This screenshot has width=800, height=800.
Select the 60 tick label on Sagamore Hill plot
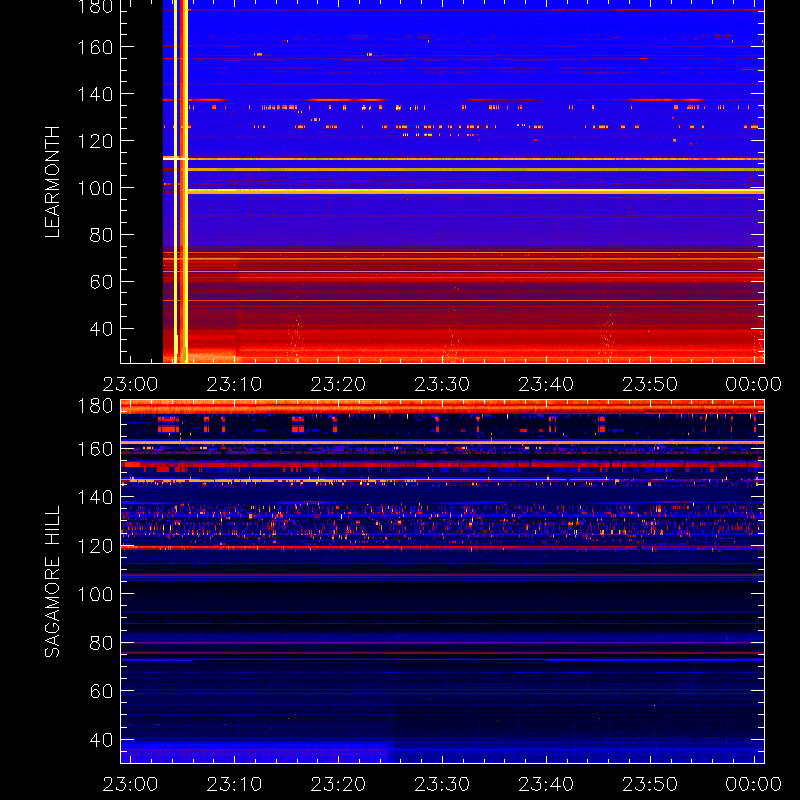[101, 691]
